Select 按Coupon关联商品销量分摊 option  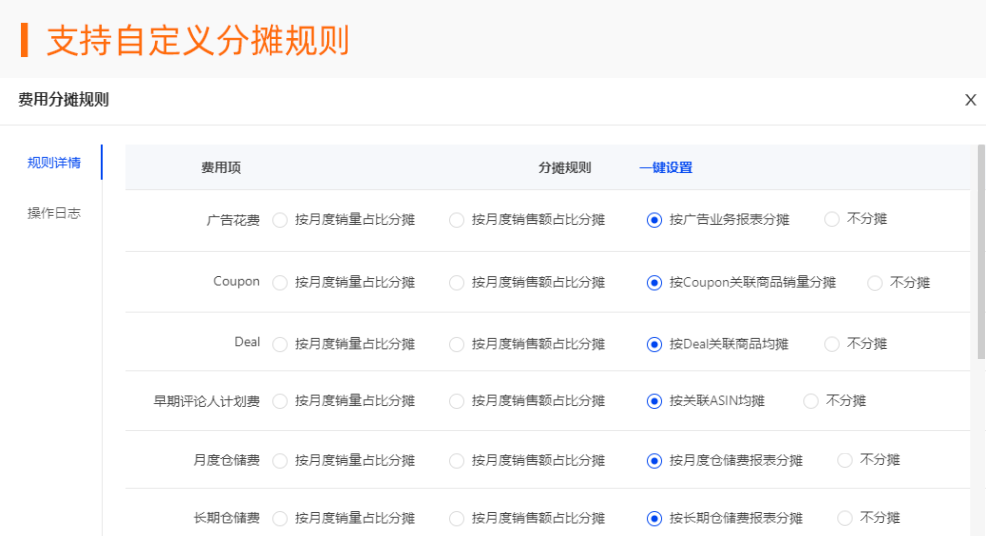tap(655, 283)
